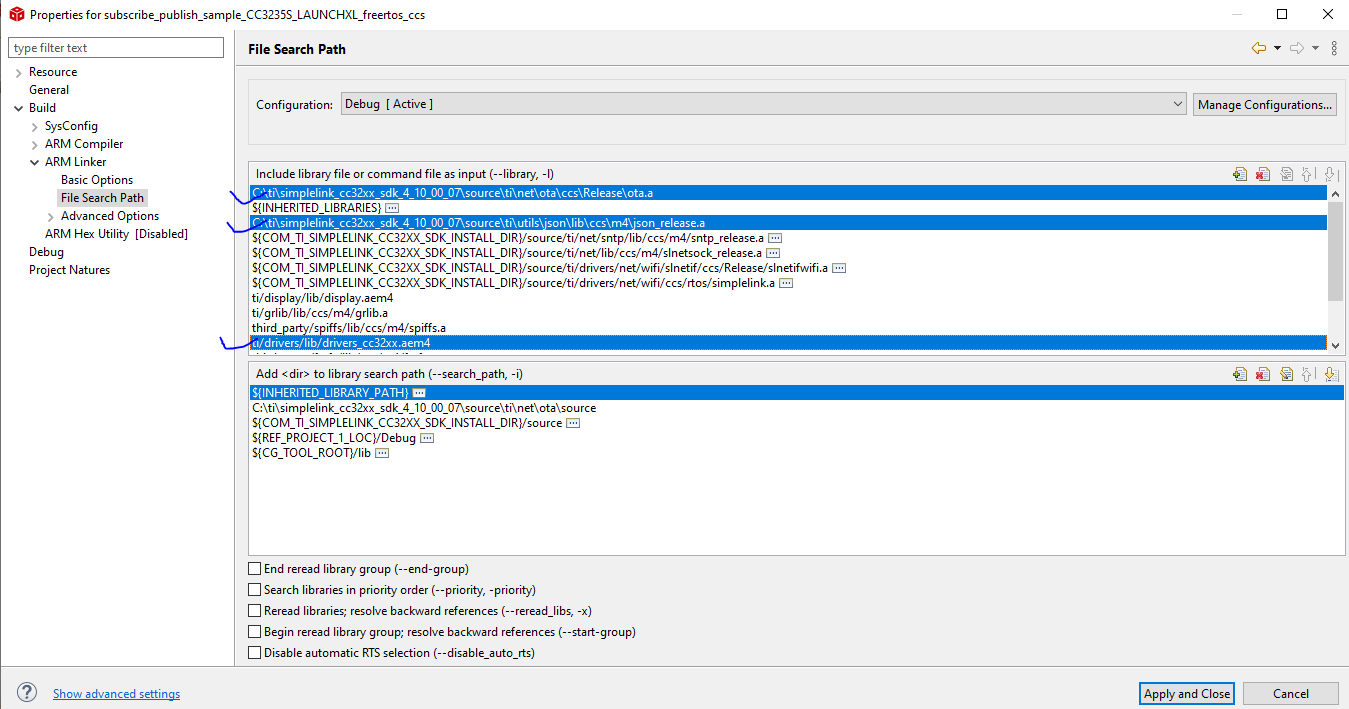Image resolution: width=1349 pixels, height=709 pixels.
Task: Click the type filter text field
Action: (x=116, y=48)
